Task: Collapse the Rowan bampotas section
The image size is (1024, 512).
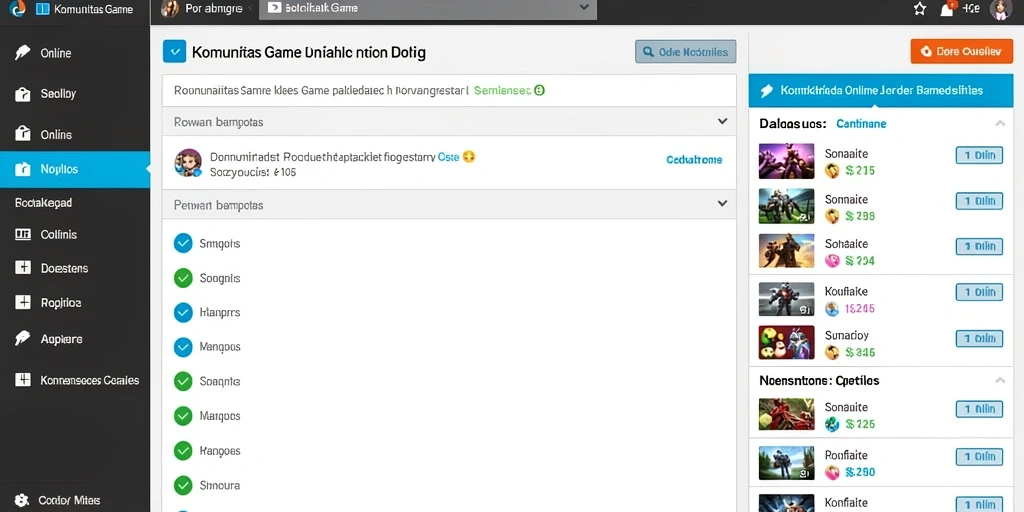Action: pos(722,121)
